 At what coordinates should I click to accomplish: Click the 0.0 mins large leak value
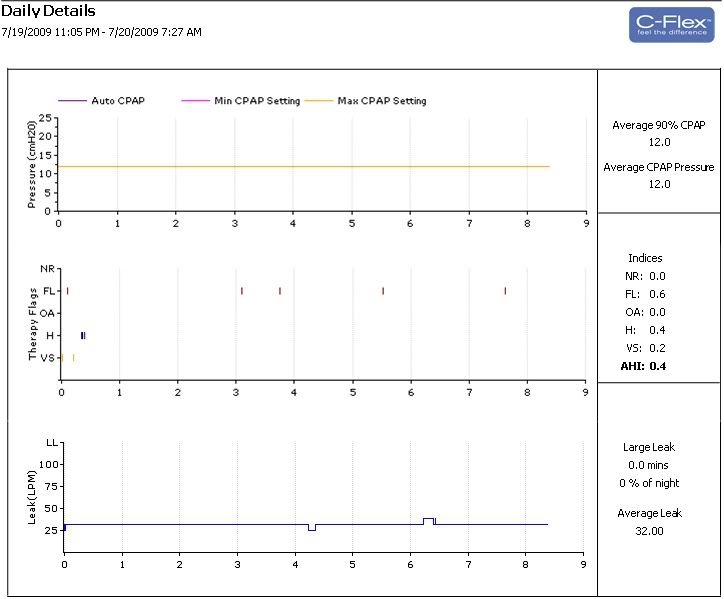coord(648,465)
